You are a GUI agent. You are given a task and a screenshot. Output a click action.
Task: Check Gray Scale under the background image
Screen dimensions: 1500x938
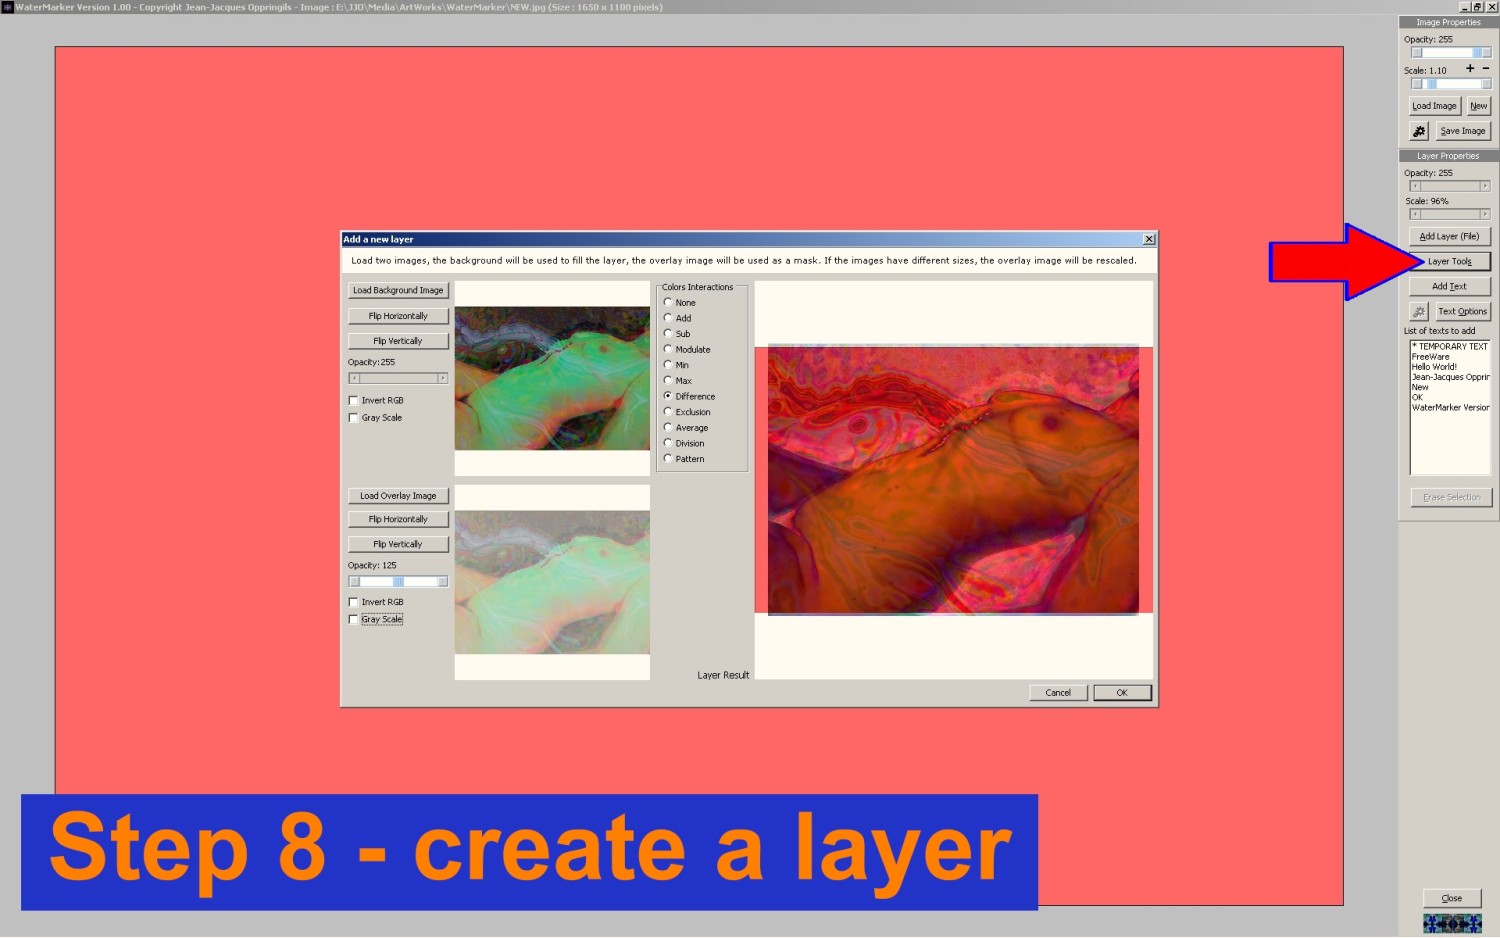[x=353, y=418]
